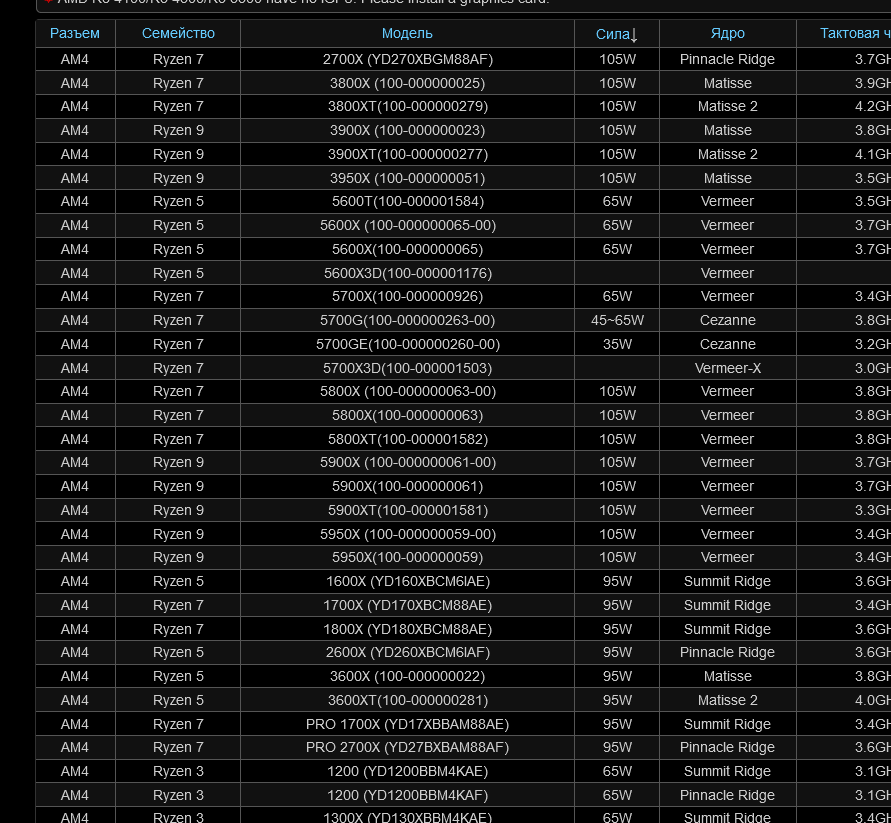
Task: Select model cell 5600X3D(100-000001176)
Action: (x=407, y=273)
